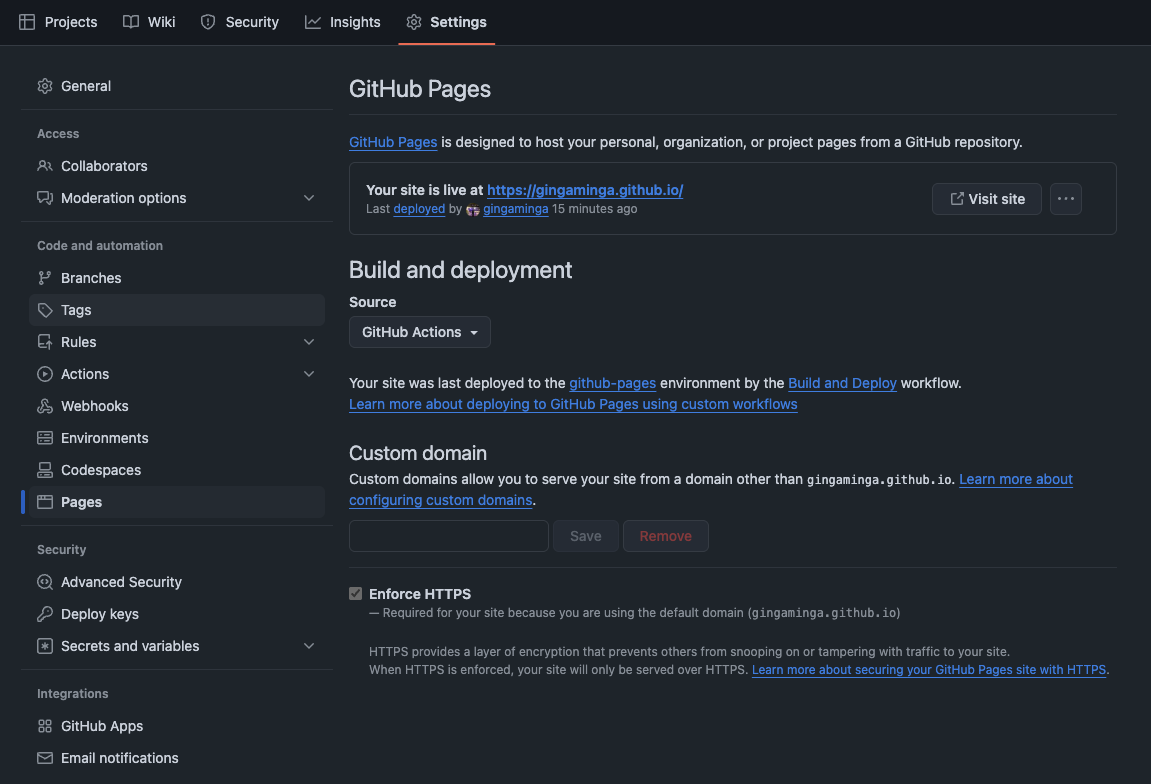Viewport: 1151px width, 784px height.
Task: Click the Settings gear icon in top nav
Action: click(x=414, y=22)
